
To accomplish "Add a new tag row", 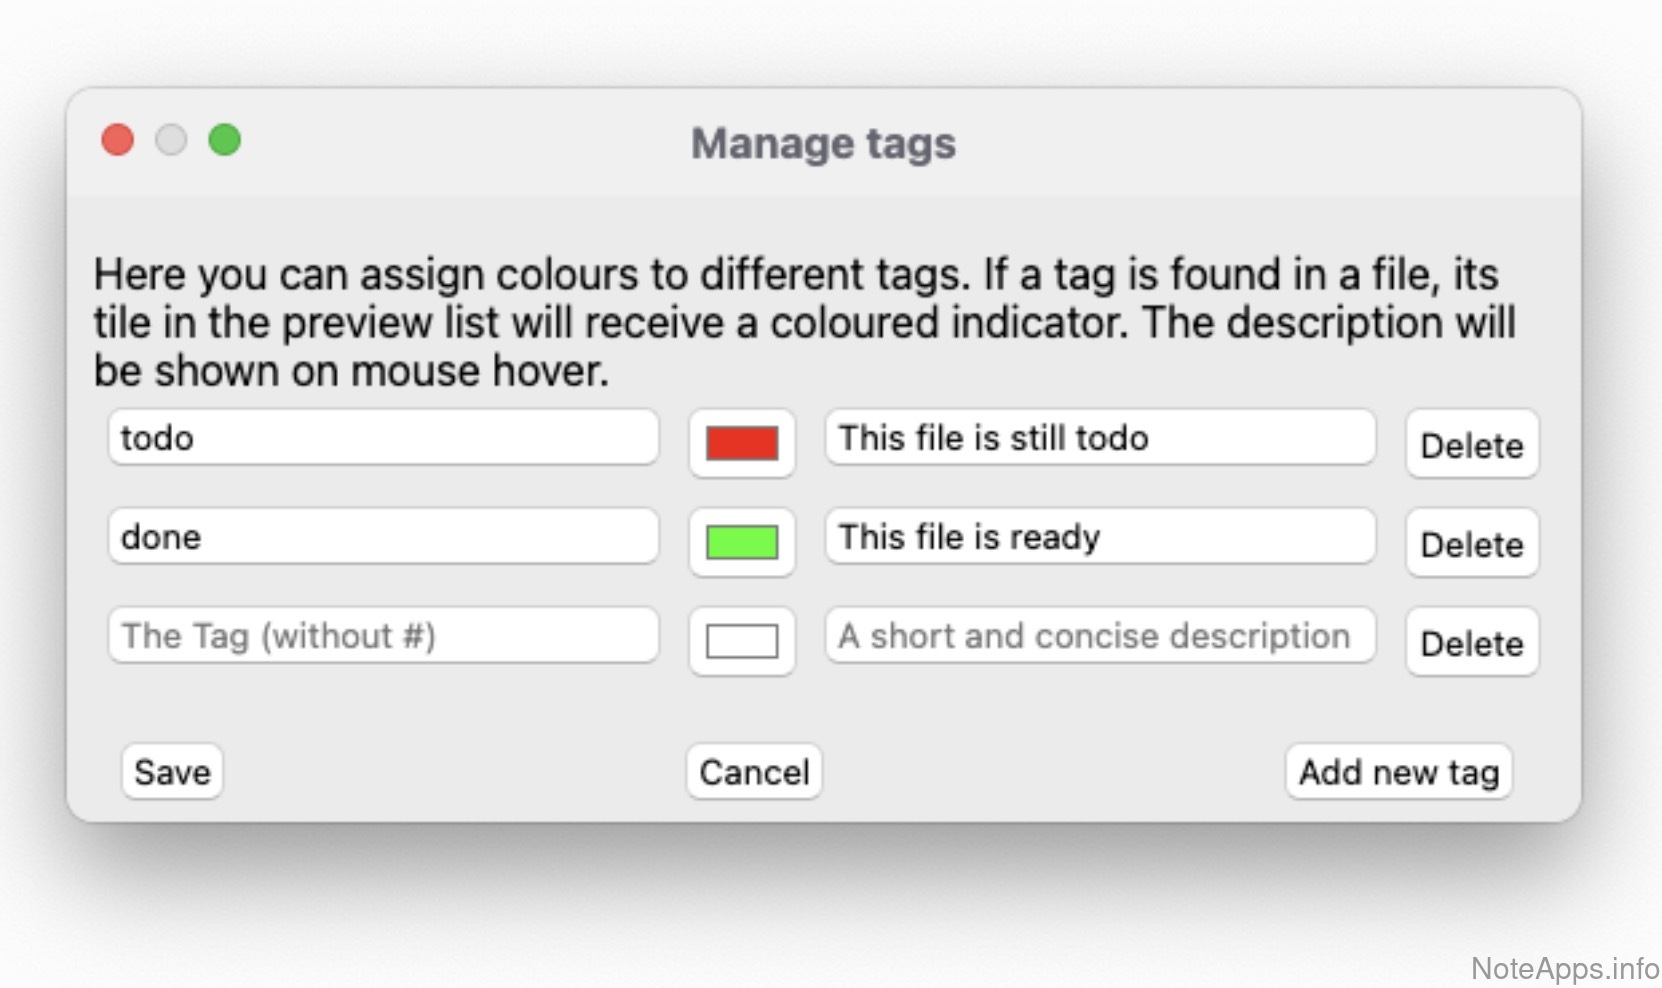I will [x=1398, y=771].
